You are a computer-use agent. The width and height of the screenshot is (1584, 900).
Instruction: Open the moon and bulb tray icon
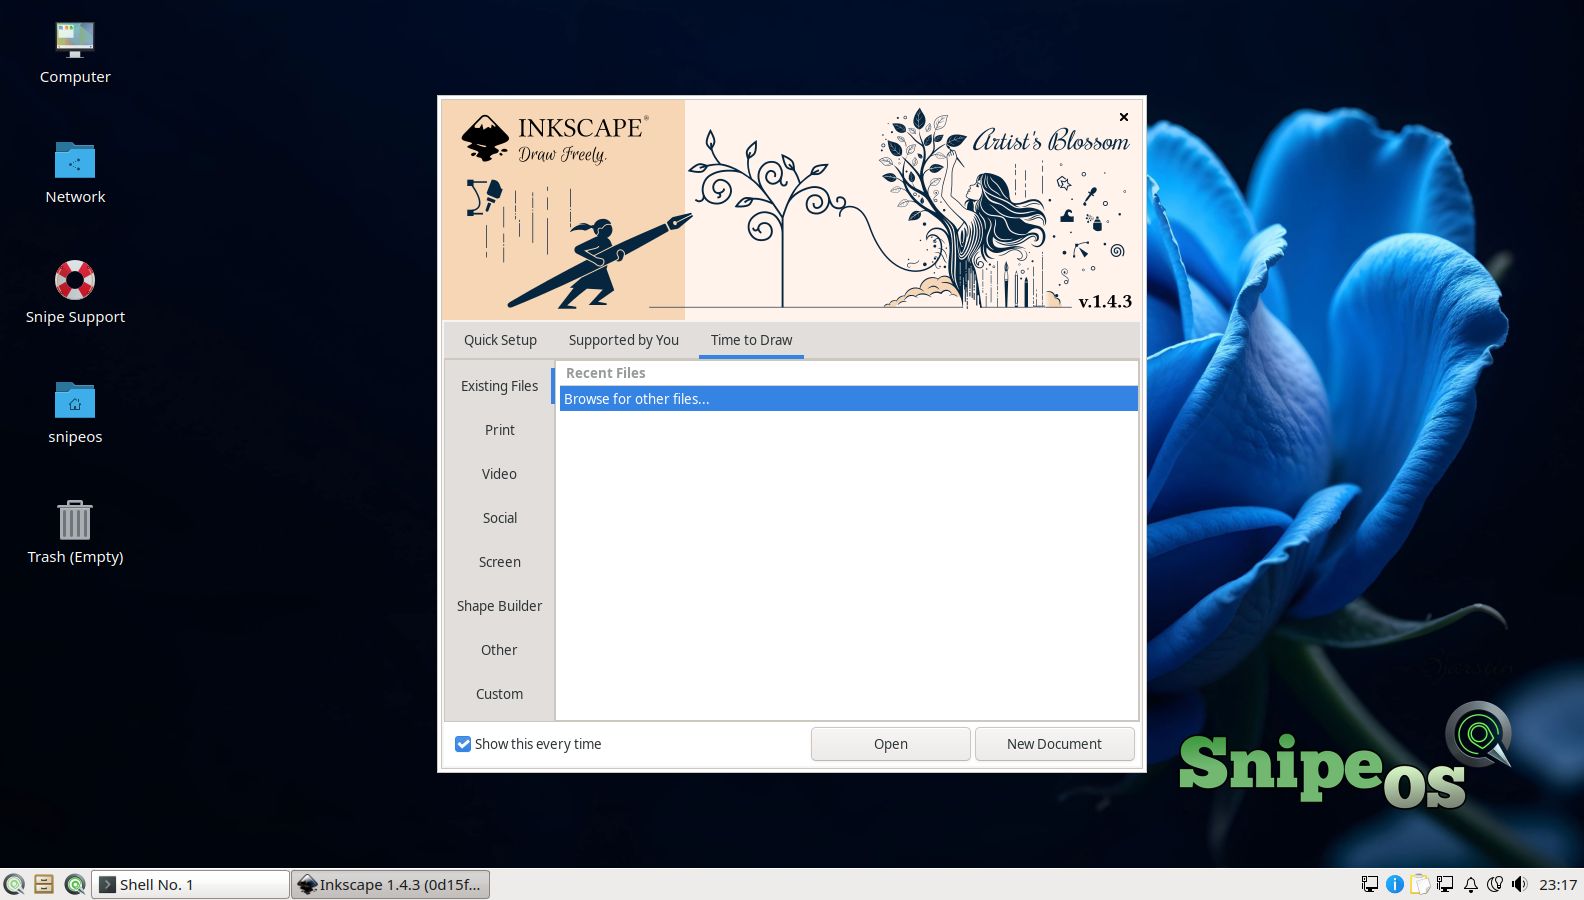tap(1495, 884)
